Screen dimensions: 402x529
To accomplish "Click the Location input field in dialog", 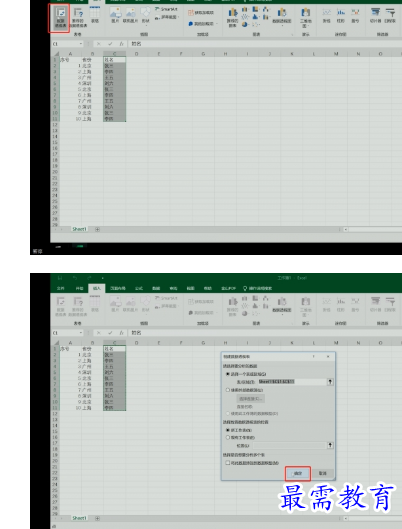I will tap(289, 446).
